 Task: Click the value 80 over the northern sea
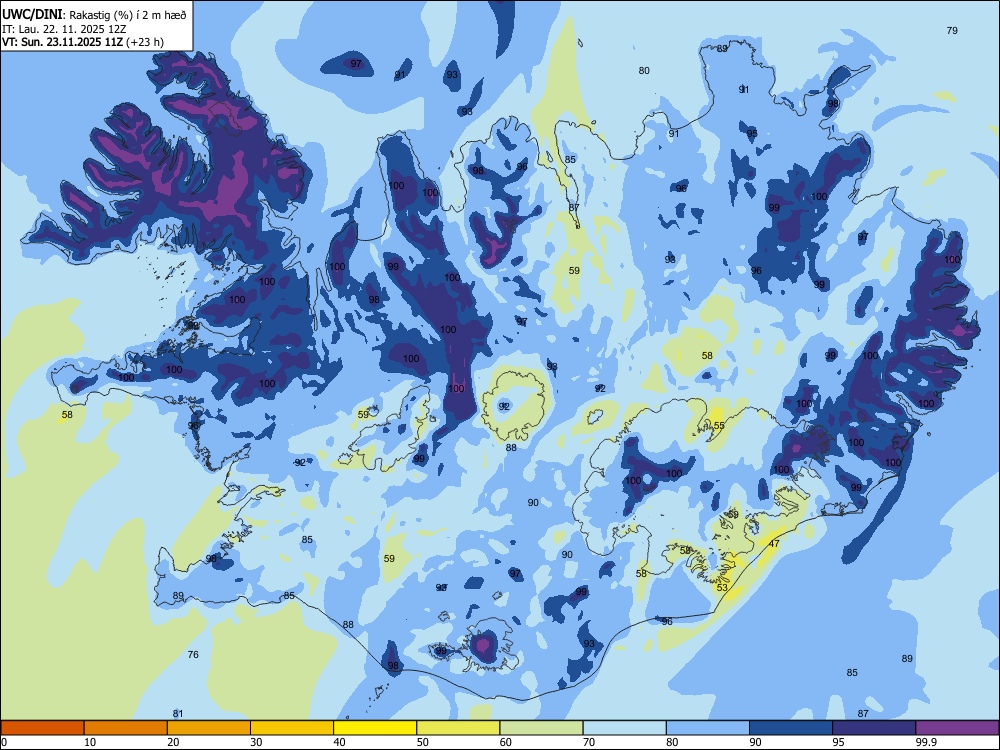(644, 71)
